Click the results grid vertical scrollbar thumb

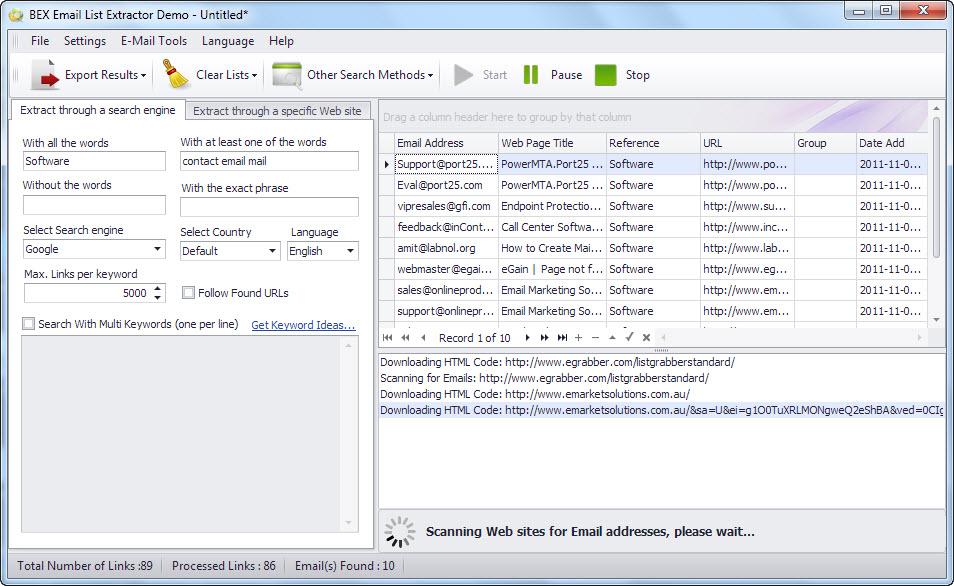936,186
